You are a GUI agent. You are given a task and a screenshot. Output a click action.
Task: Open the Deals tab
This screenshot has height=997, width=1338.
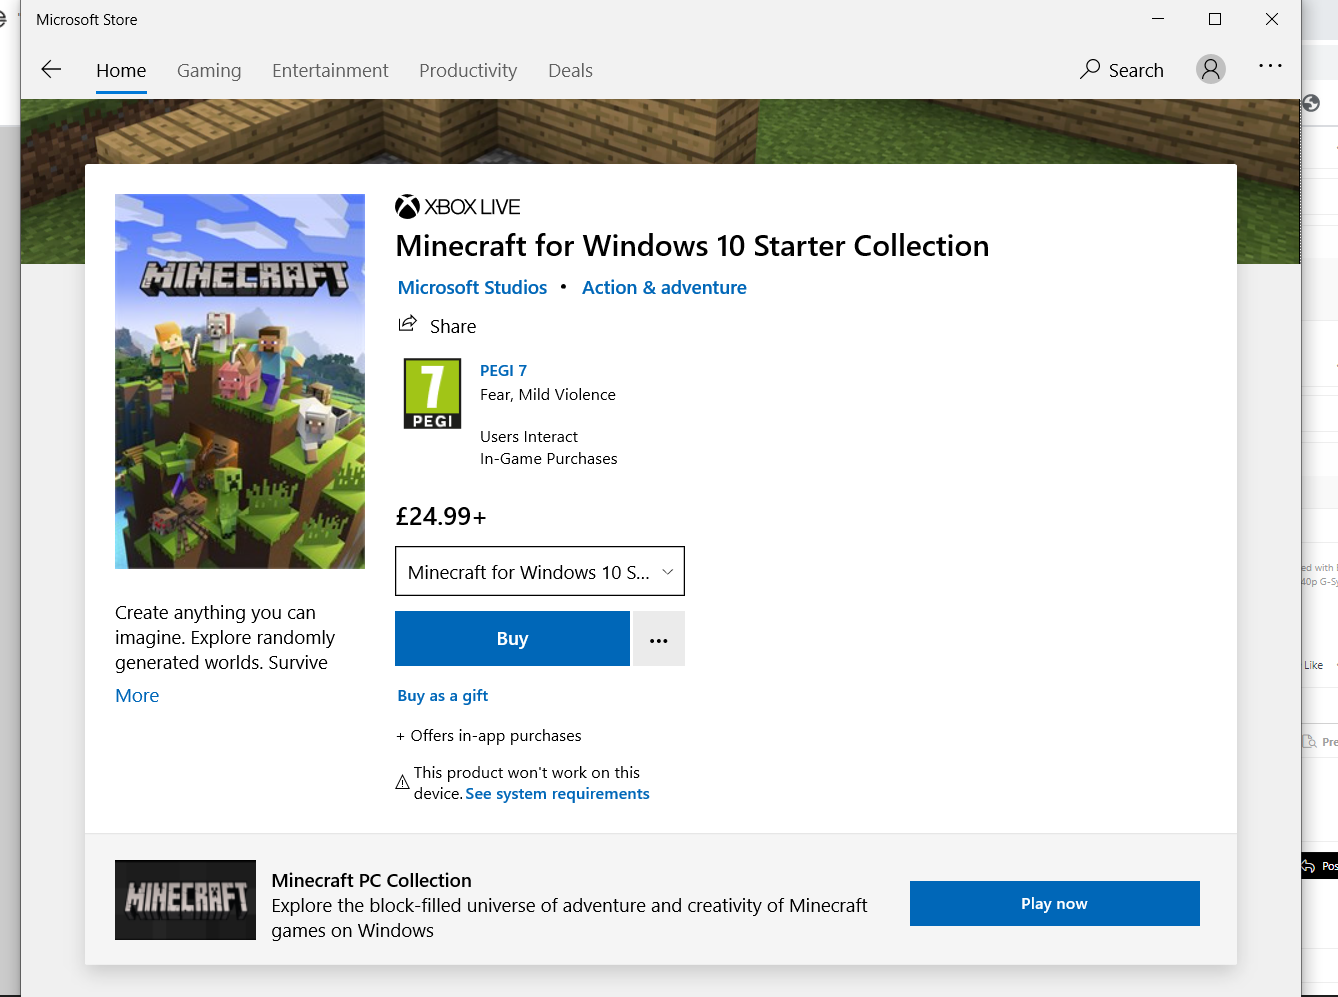570,71
